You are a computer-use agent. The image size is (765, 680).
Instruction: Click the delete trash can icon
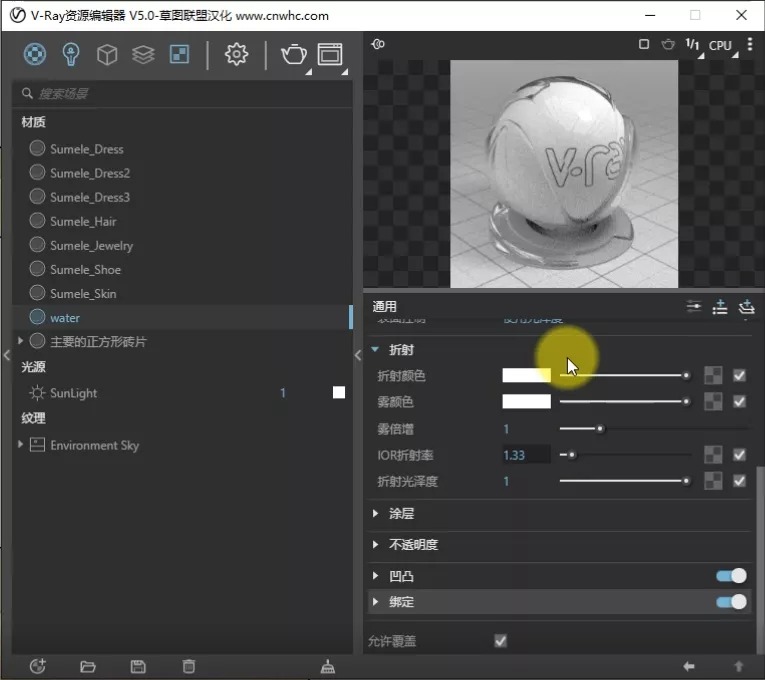pyautogui.click(x=189, y=666)
